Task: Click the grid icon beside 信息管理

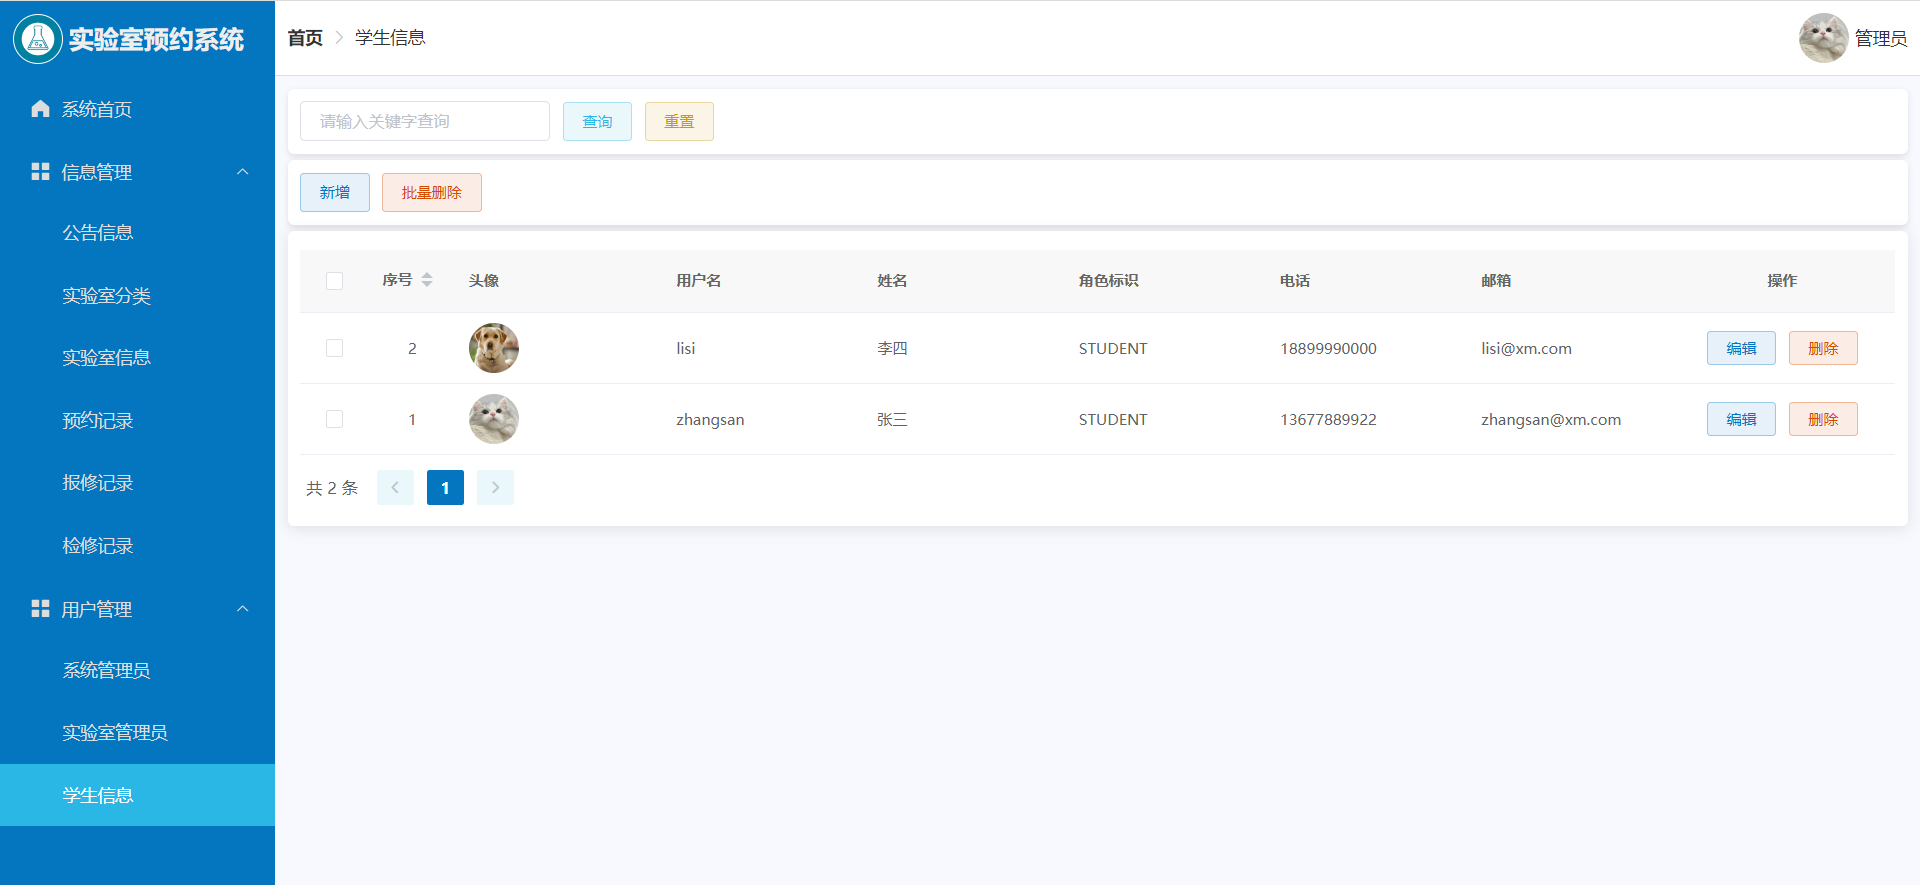Action: coord(40,172)
